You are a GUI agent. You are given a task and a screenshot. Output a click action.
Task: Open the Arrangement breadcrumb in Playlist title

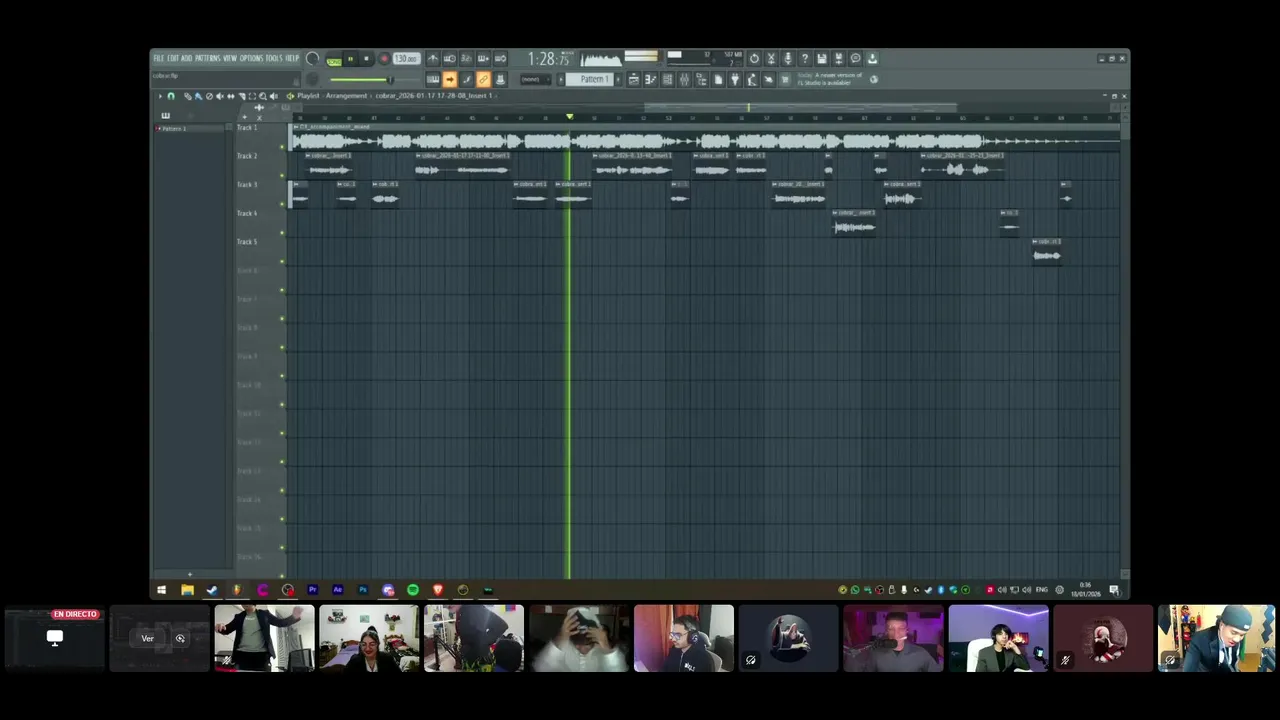click(x=347, y=96)
